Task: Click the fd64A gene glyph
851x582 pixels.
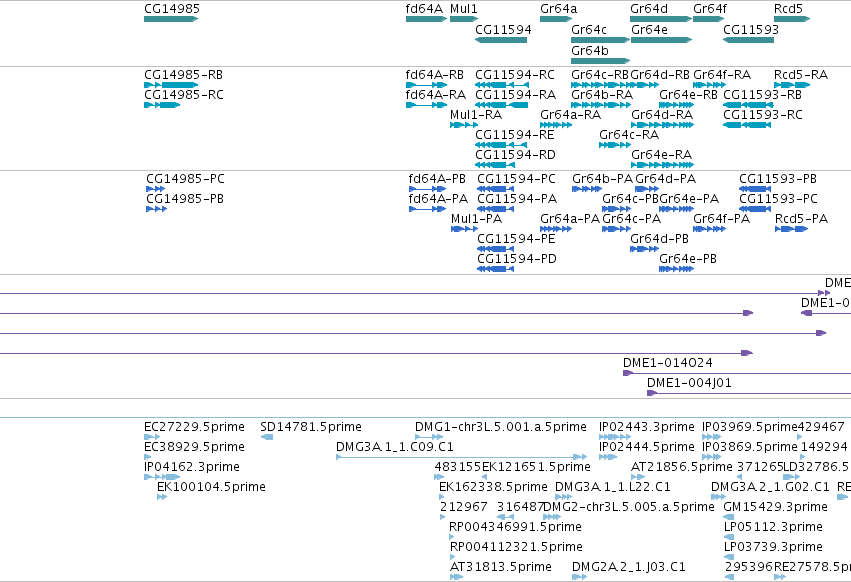Action: tap(426, 19)
